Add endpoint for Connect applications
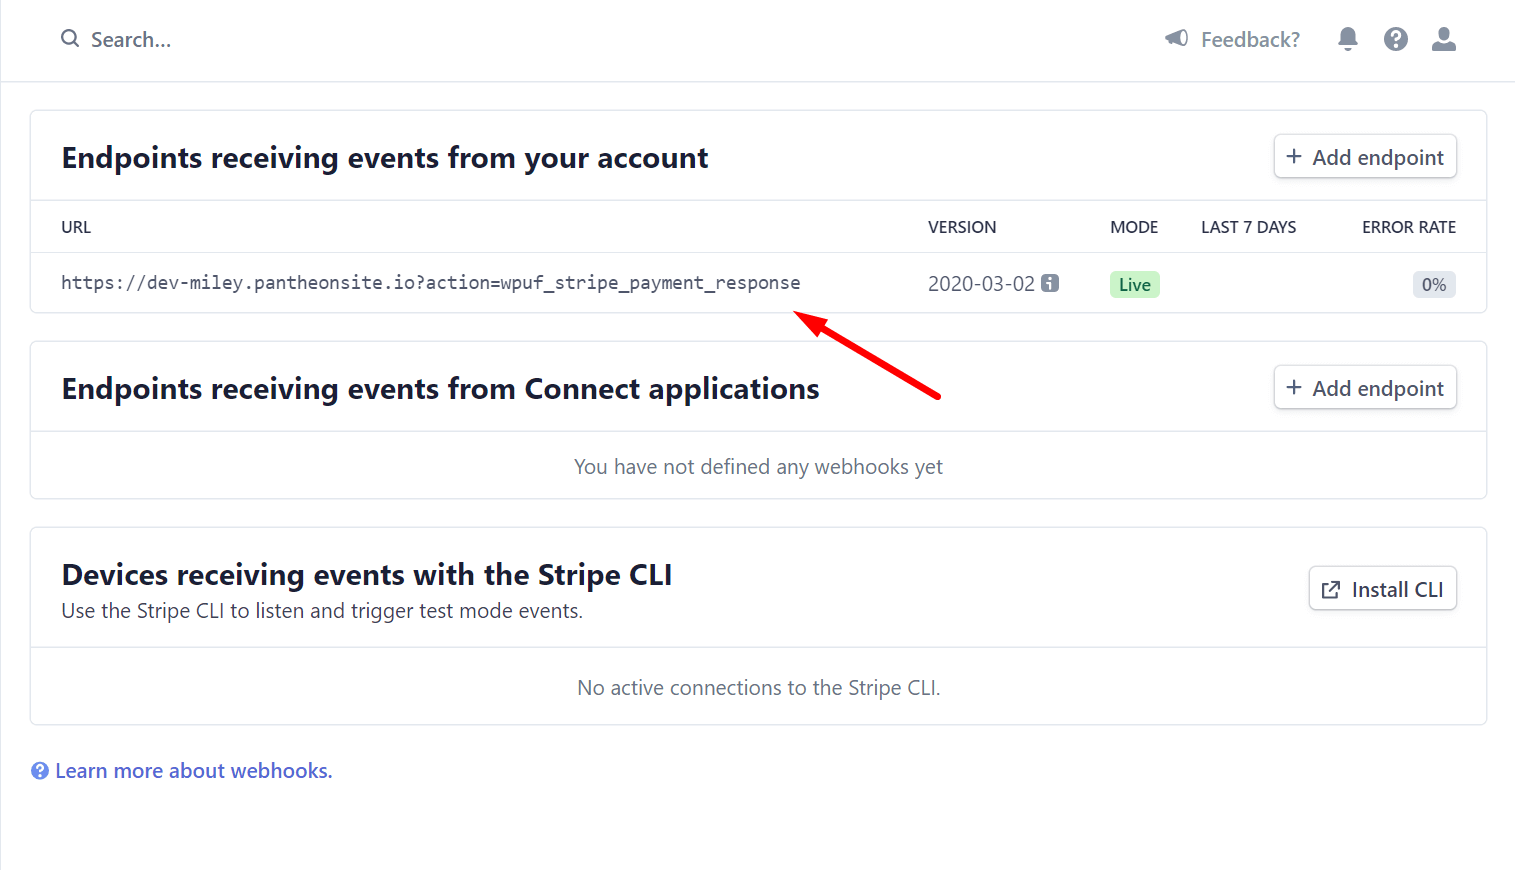This screenshot has width=1515, height=870. (1365, 388)
